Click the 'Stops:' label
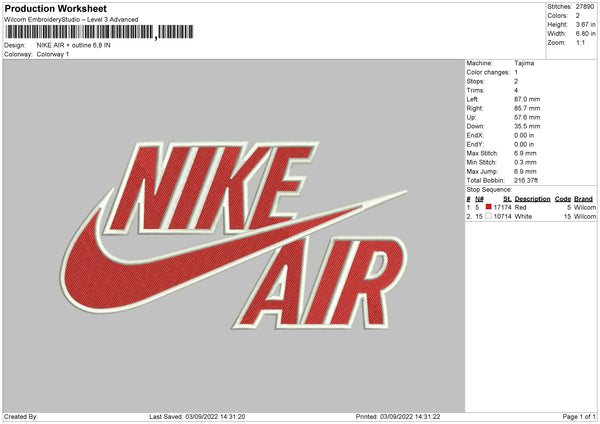 pos(475,82)
